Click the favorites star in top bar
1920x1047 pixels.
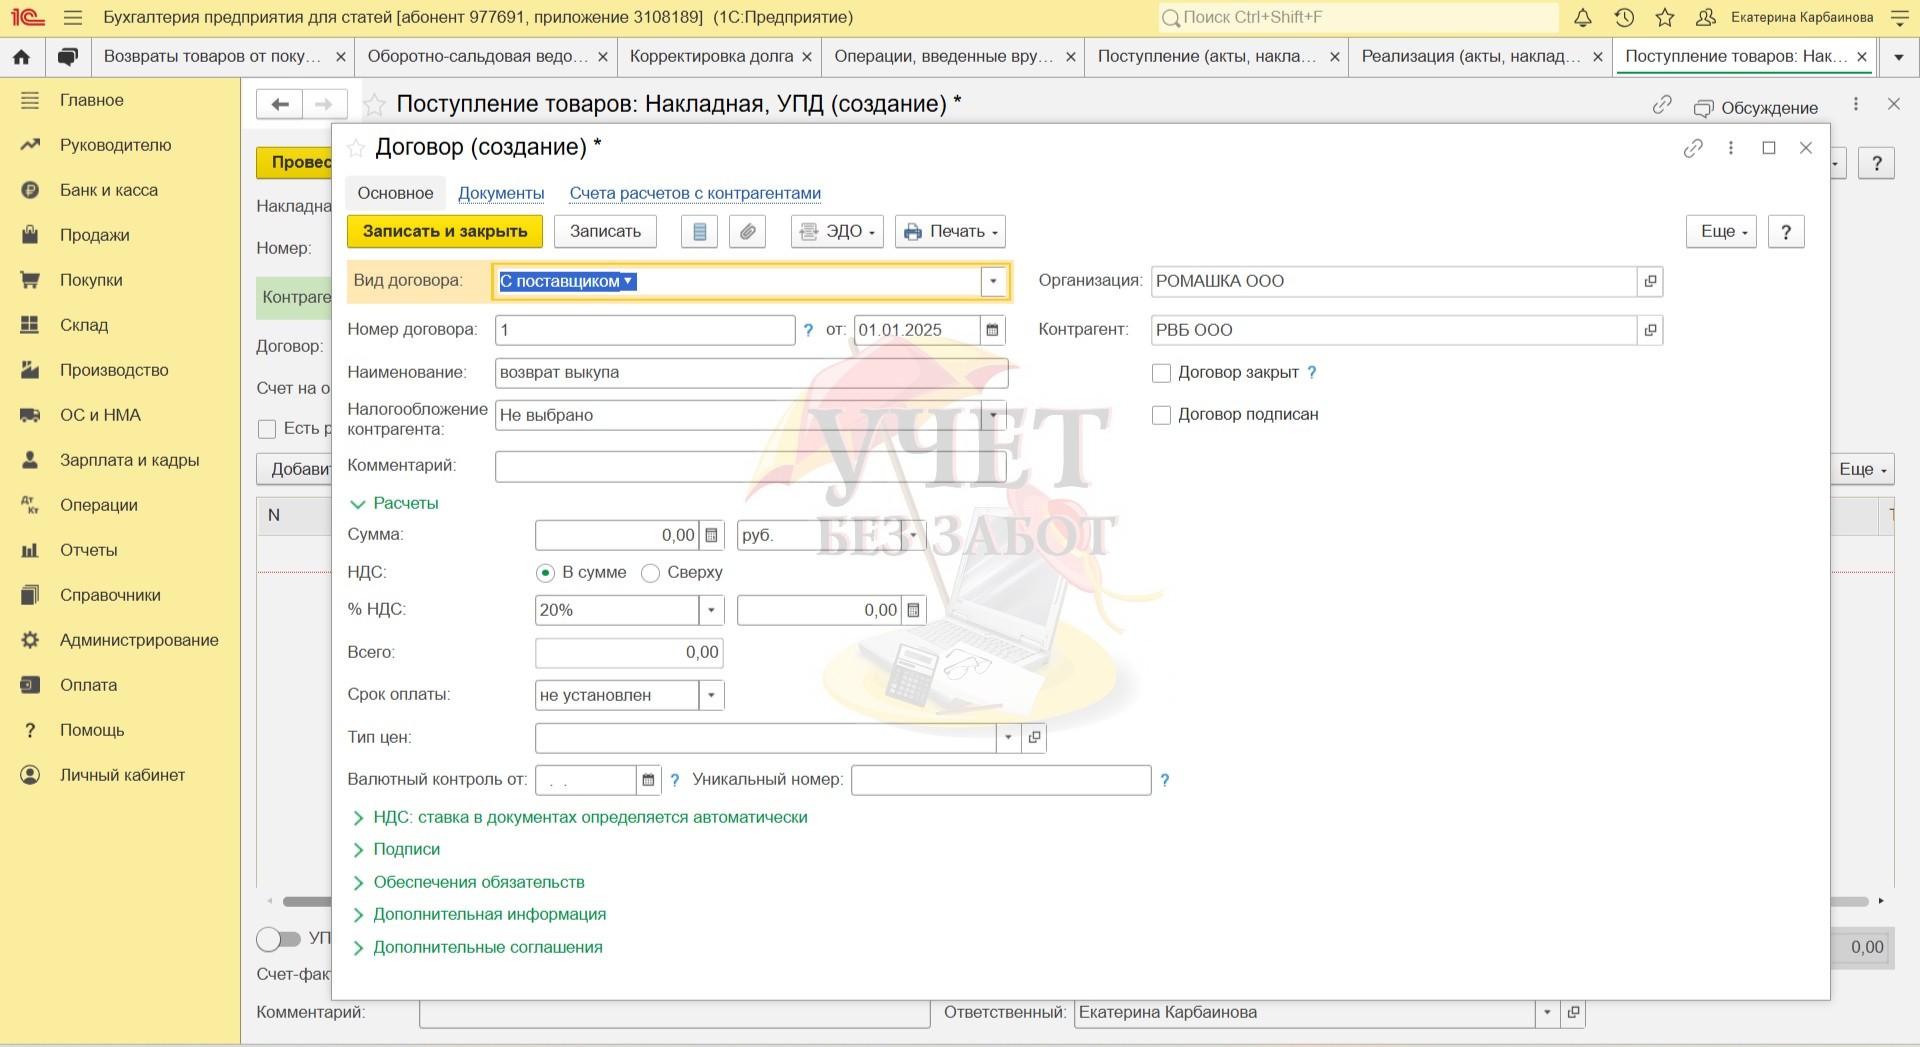coord(1665,18)
